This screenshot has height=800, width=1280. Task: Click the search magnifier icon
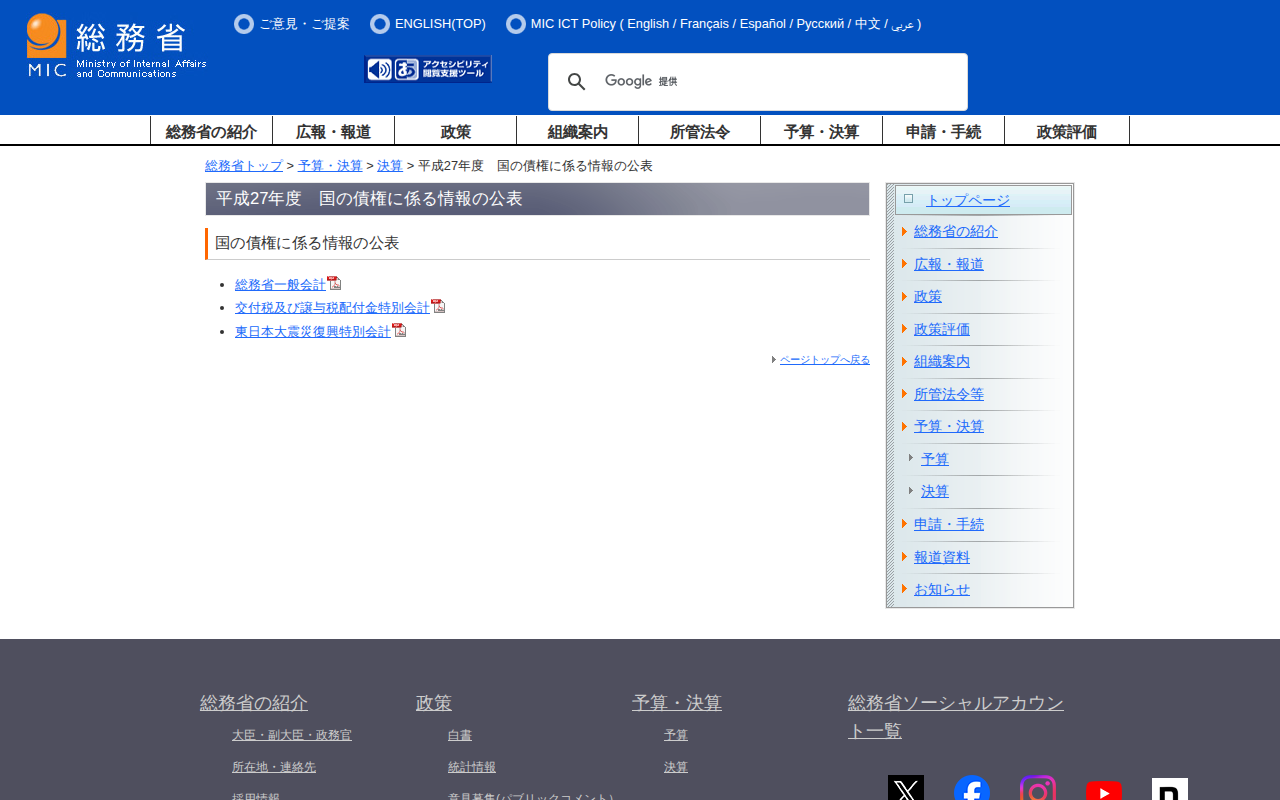[576, 82]
